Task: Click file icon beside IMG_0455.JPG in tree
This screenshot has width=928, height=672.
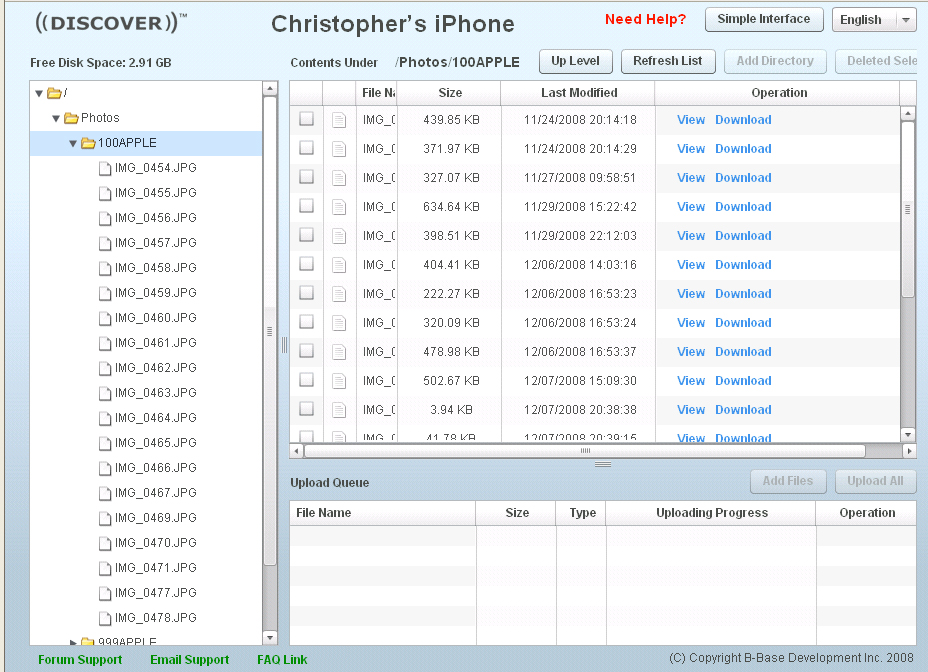Action: (105, 194)
